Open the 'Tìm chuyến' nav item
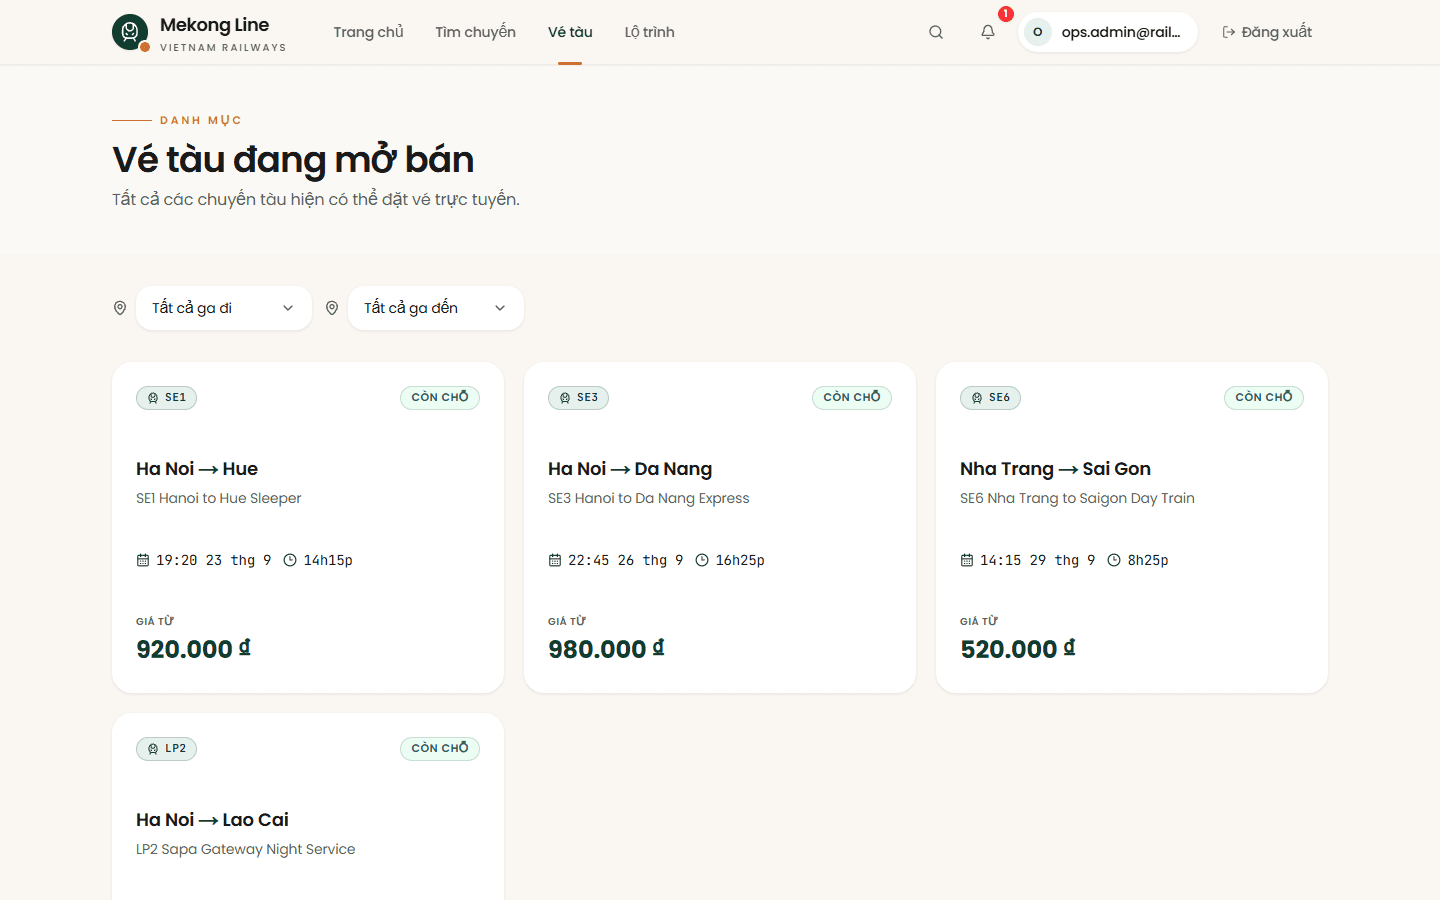The height and width of the screenshot is (900, 1440). click(475, 32)
